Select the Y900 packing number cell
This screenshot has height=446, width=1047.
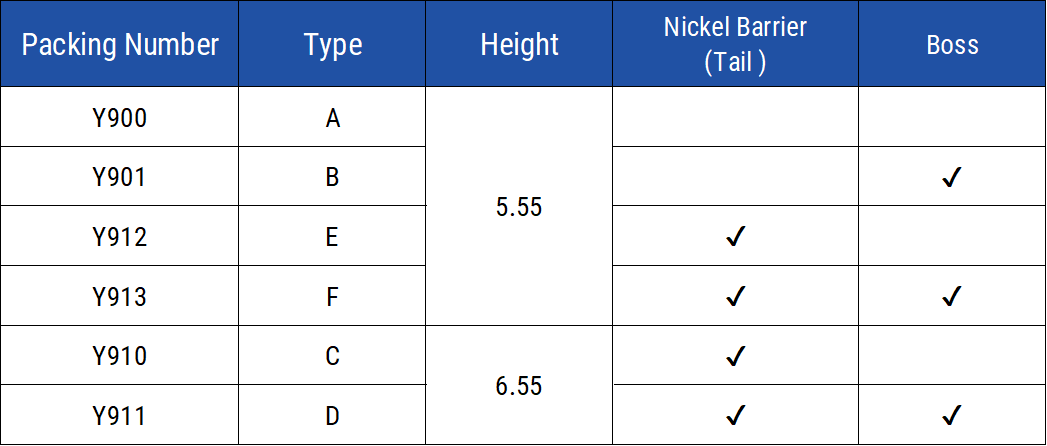(x=120, y=118)
